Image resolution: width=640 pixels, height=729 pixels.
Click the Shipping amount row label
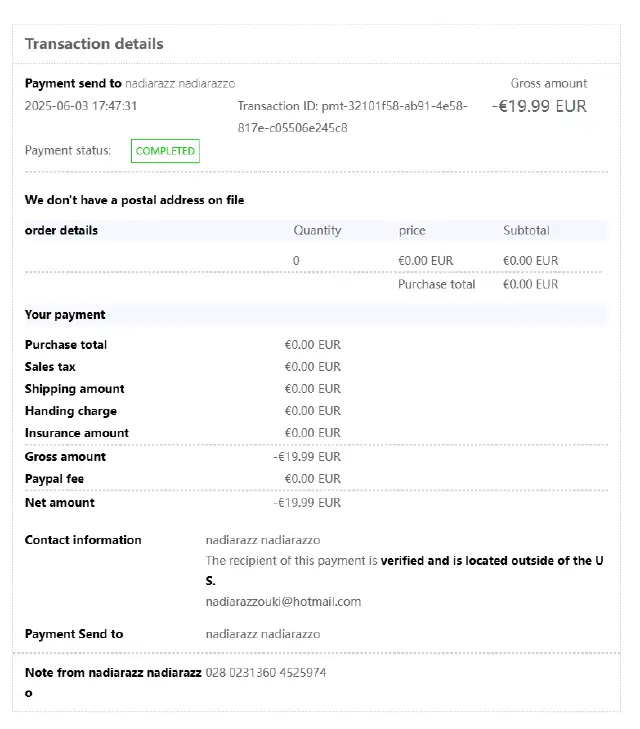(74, 389)
